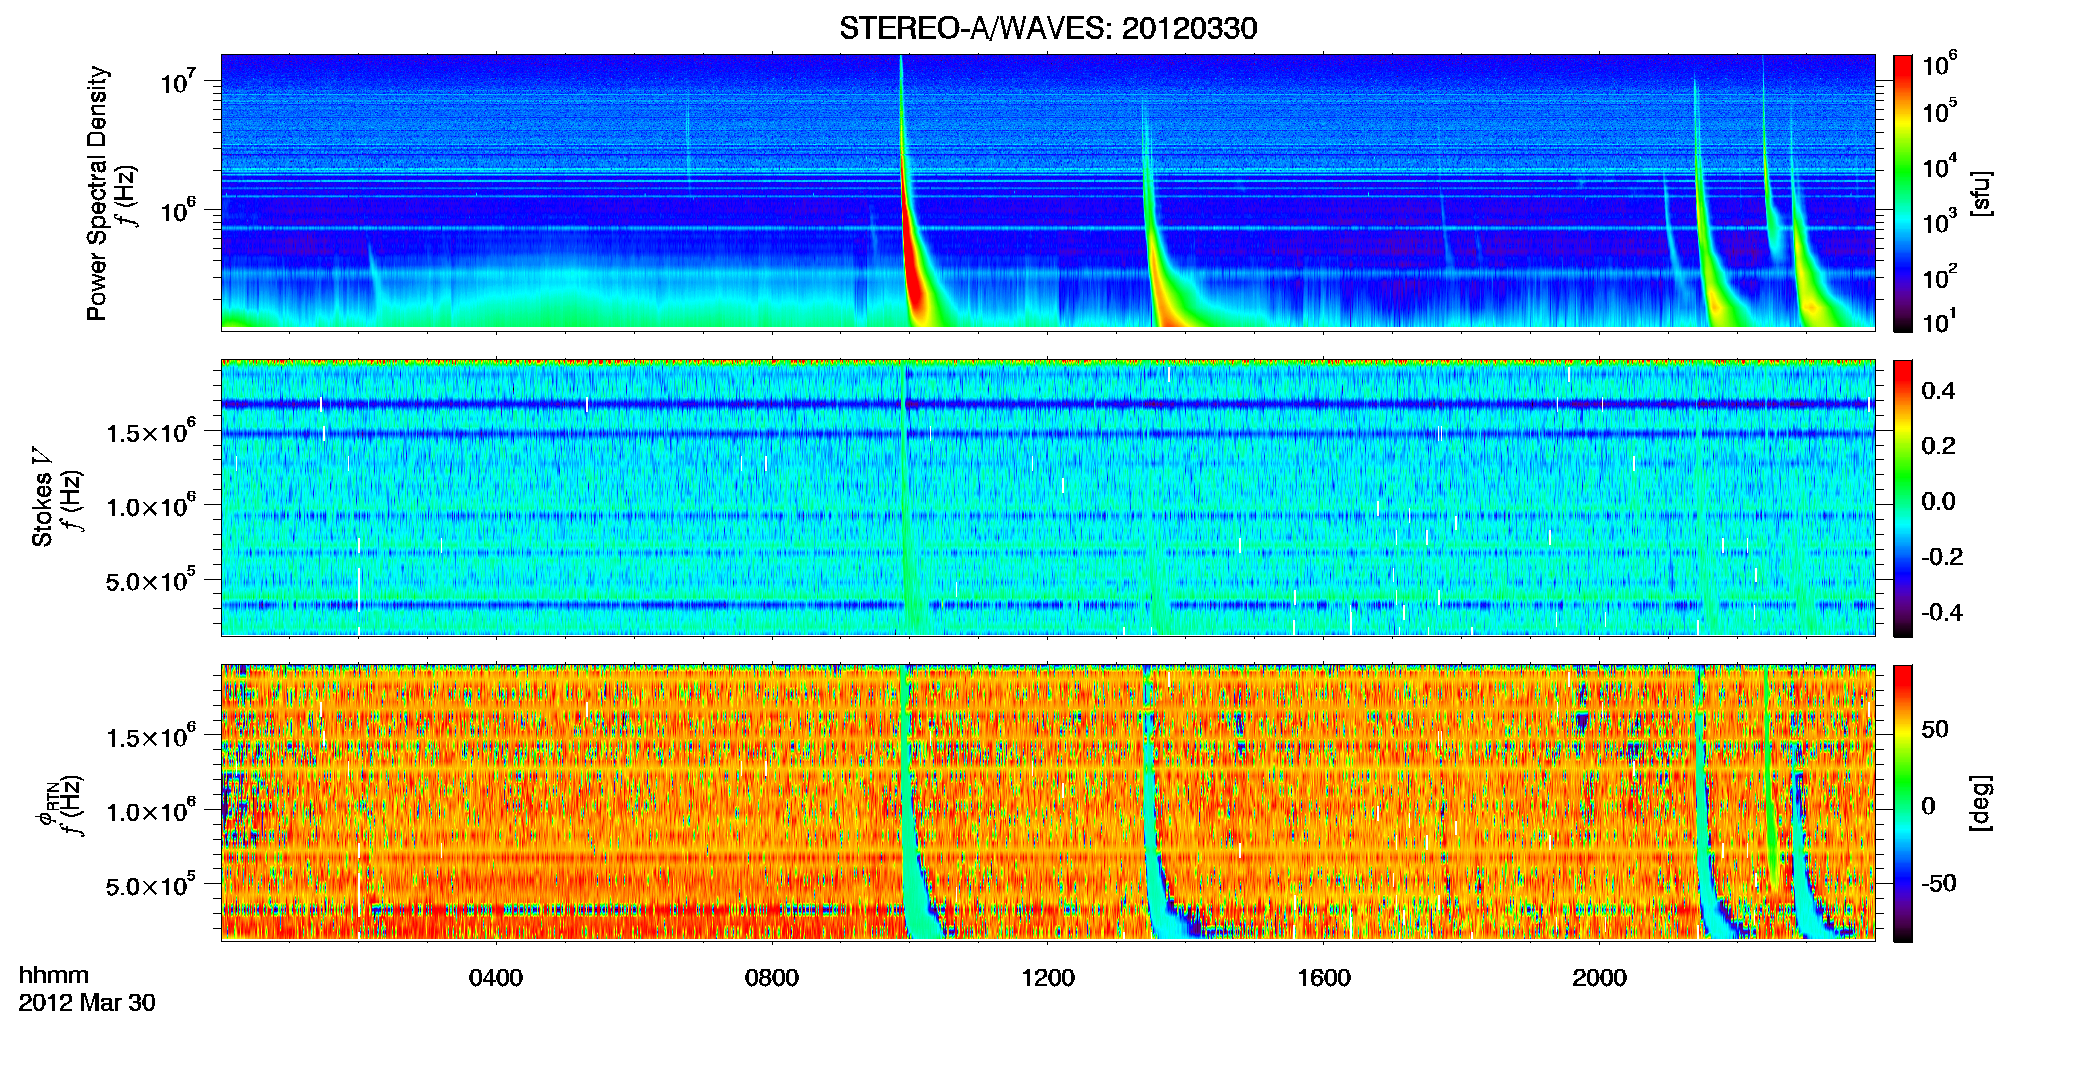Click the 10^6 value on the sfu color bar
This screenshot has height=1080, width=2096.
[1939, 64]
